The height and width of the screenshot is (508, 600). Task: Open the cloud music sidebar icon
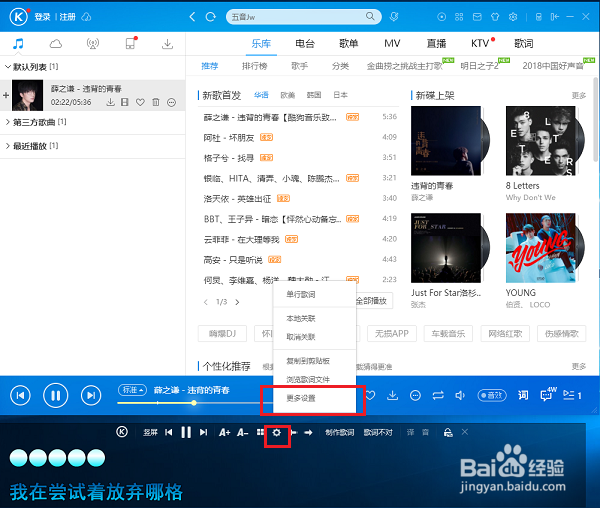[x=55, y=44]
